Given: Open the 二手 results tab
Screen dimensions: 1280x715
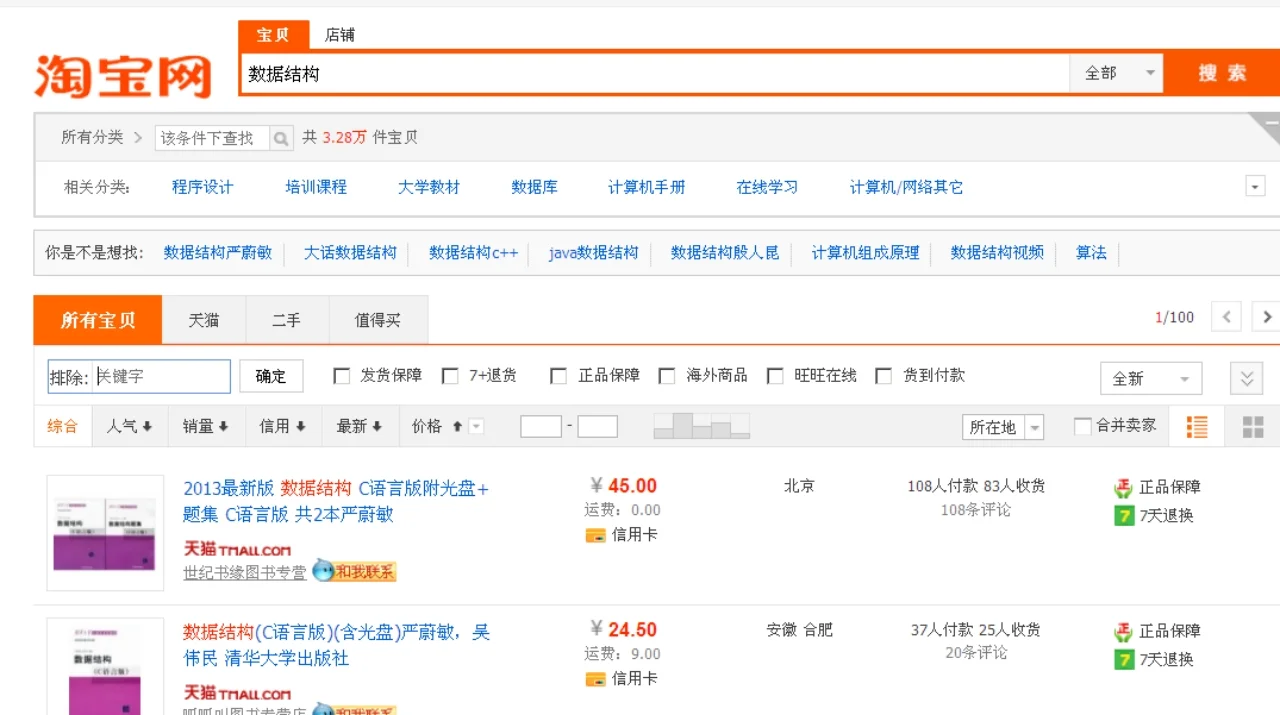Looking at the screenshot, I should (287, 320).
